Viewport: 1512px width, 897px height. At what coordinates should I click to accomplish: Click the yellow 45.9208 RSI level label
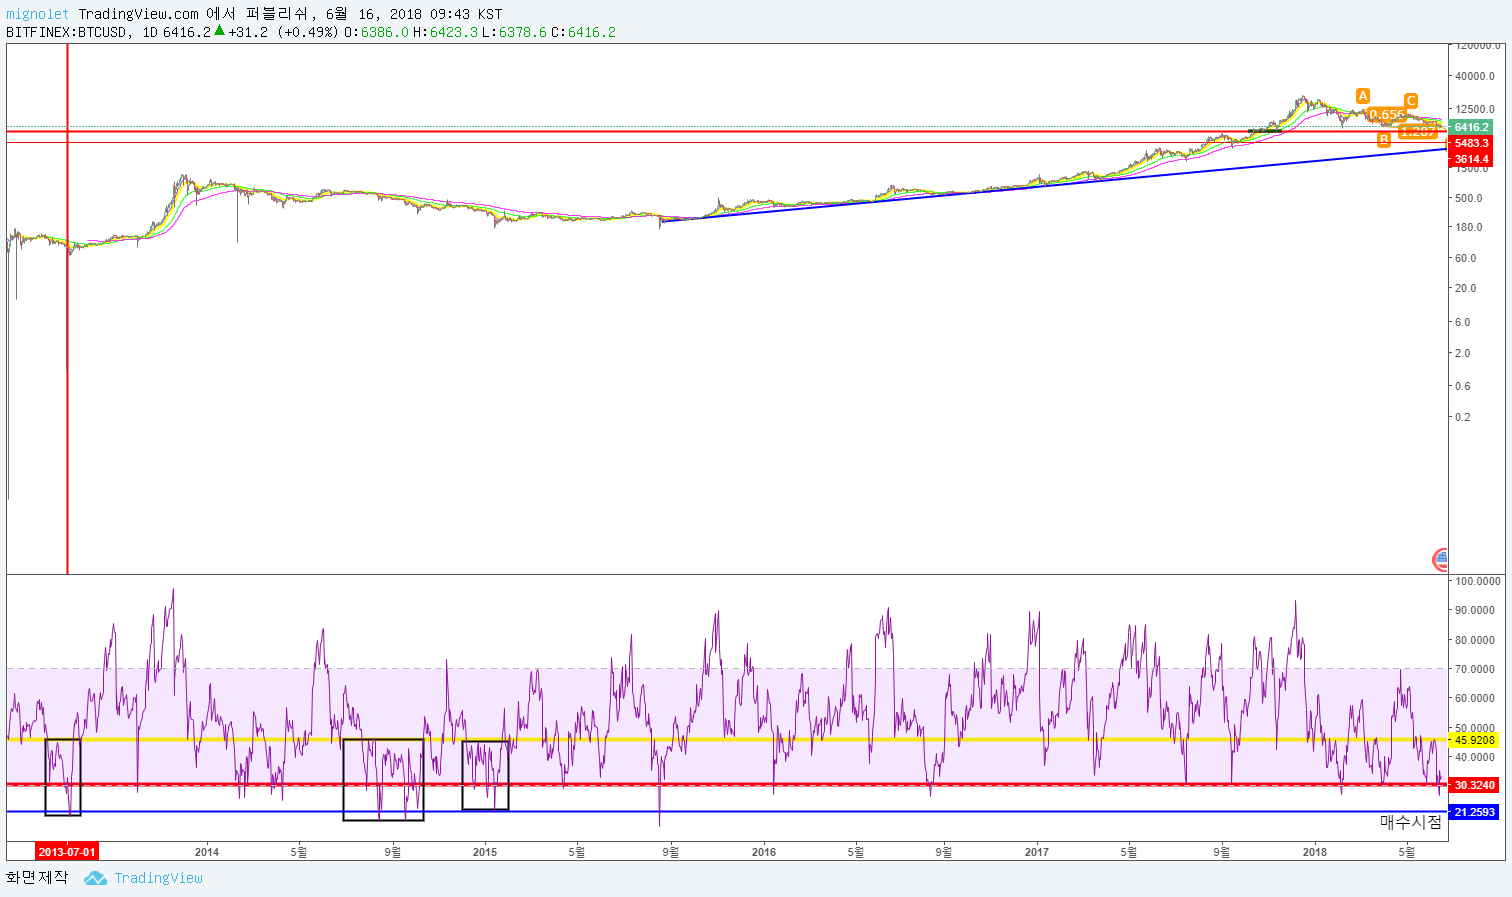[x=1474, y=740]
